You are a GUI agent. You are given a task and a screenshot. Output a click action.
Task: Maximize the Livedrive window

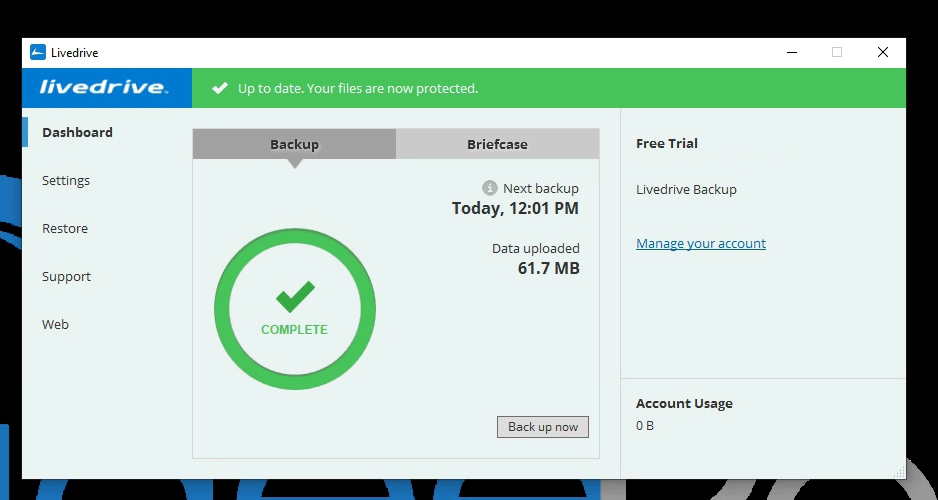tap(837, 53)
